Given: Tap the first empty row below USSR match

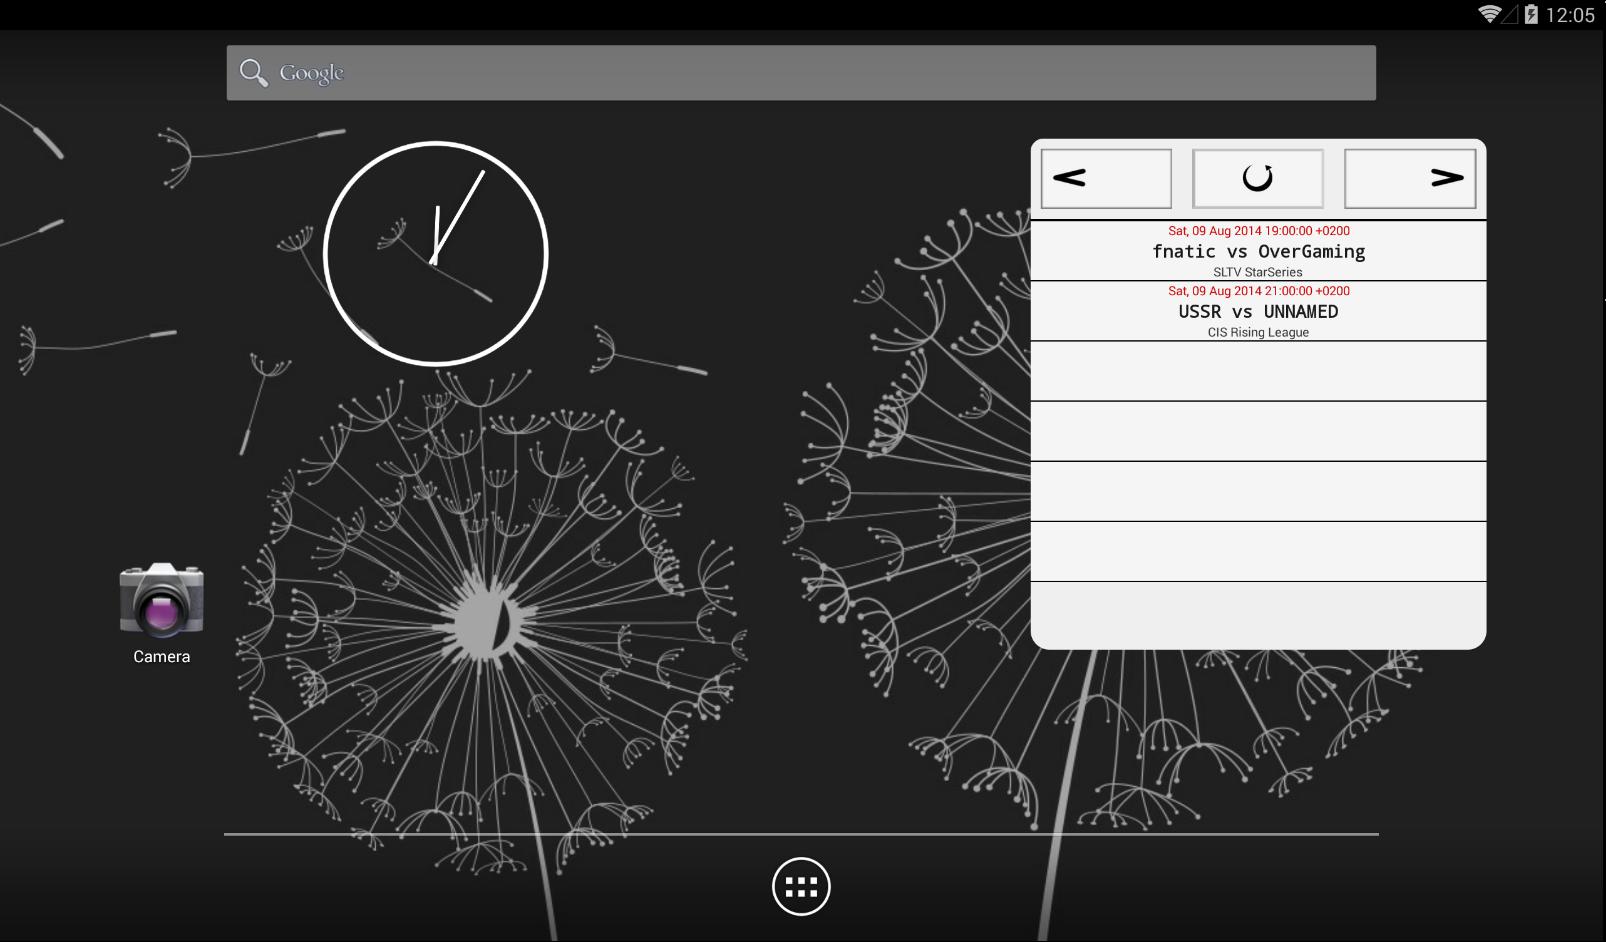Looking at the screenshot, I should (x=1258, y=371).
